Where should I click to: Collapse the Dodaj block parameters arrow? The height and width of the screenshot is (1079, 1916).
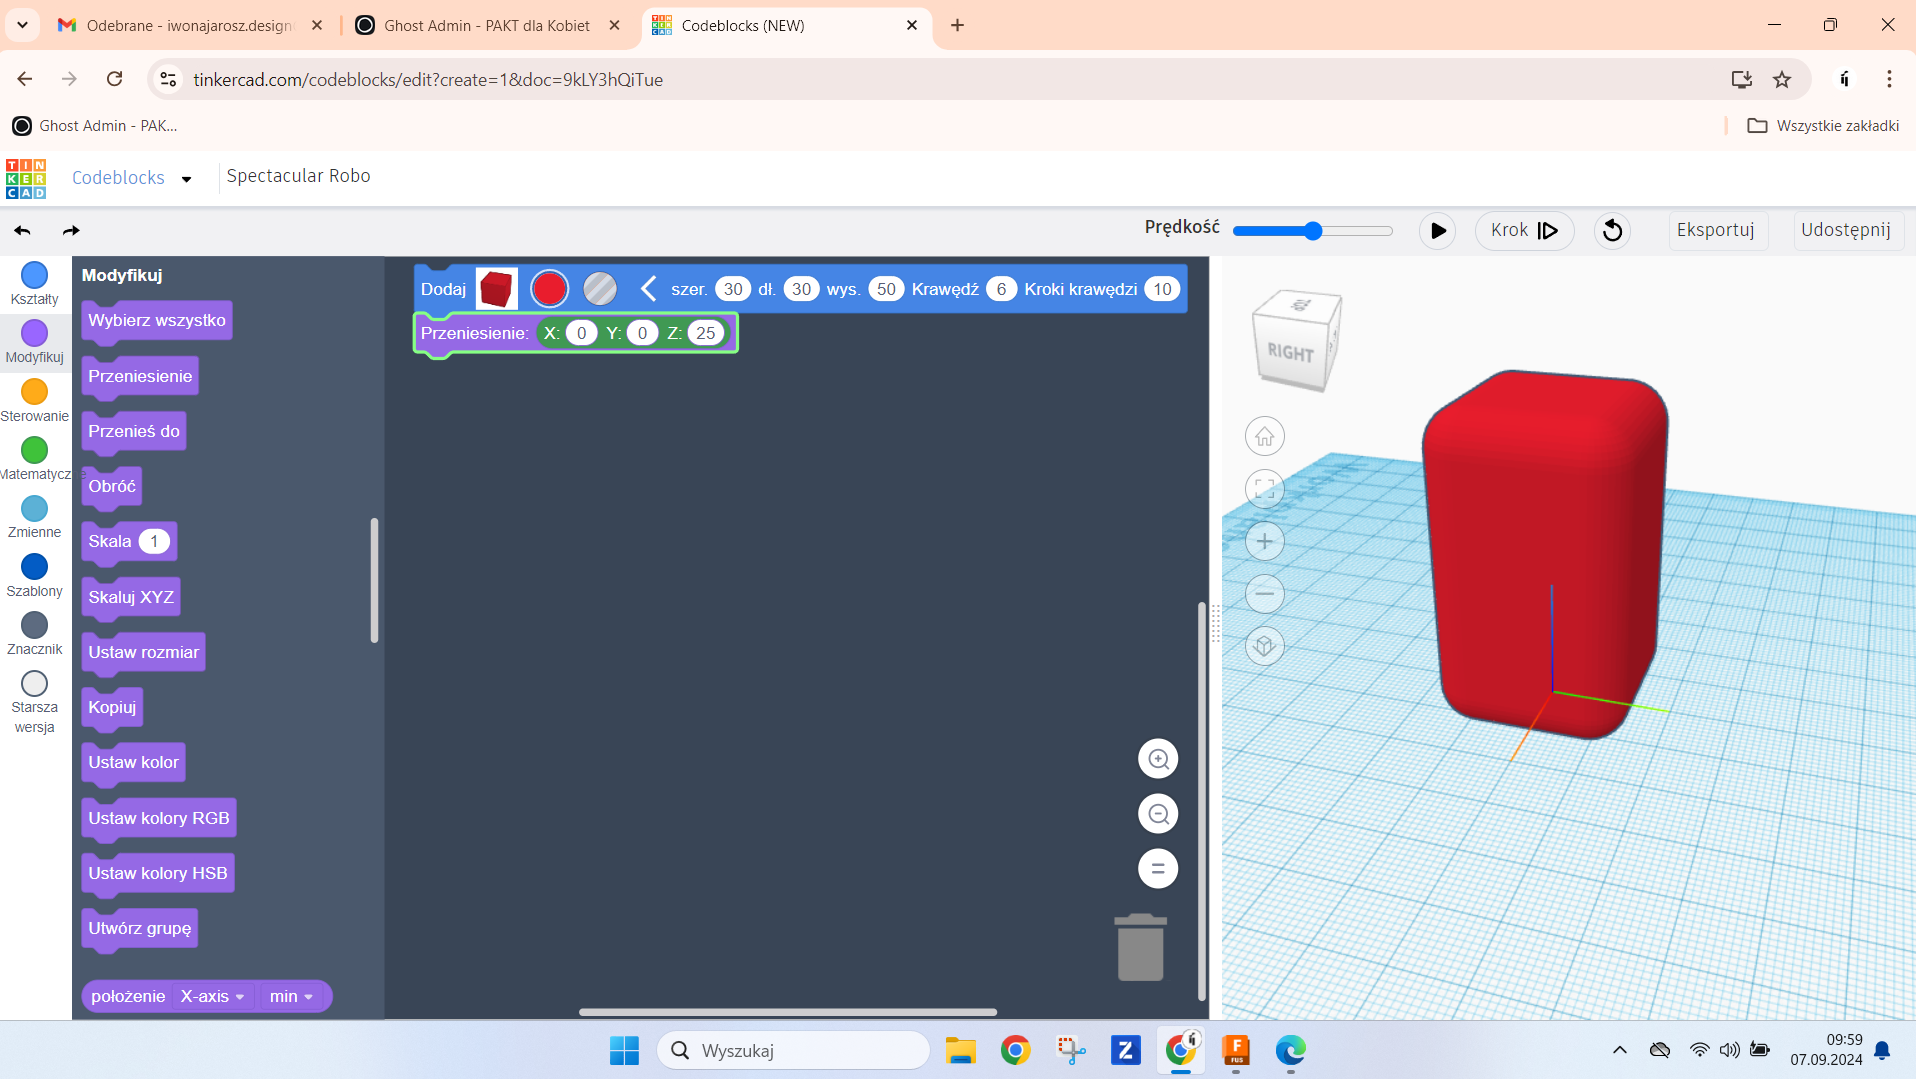[648, 289]
